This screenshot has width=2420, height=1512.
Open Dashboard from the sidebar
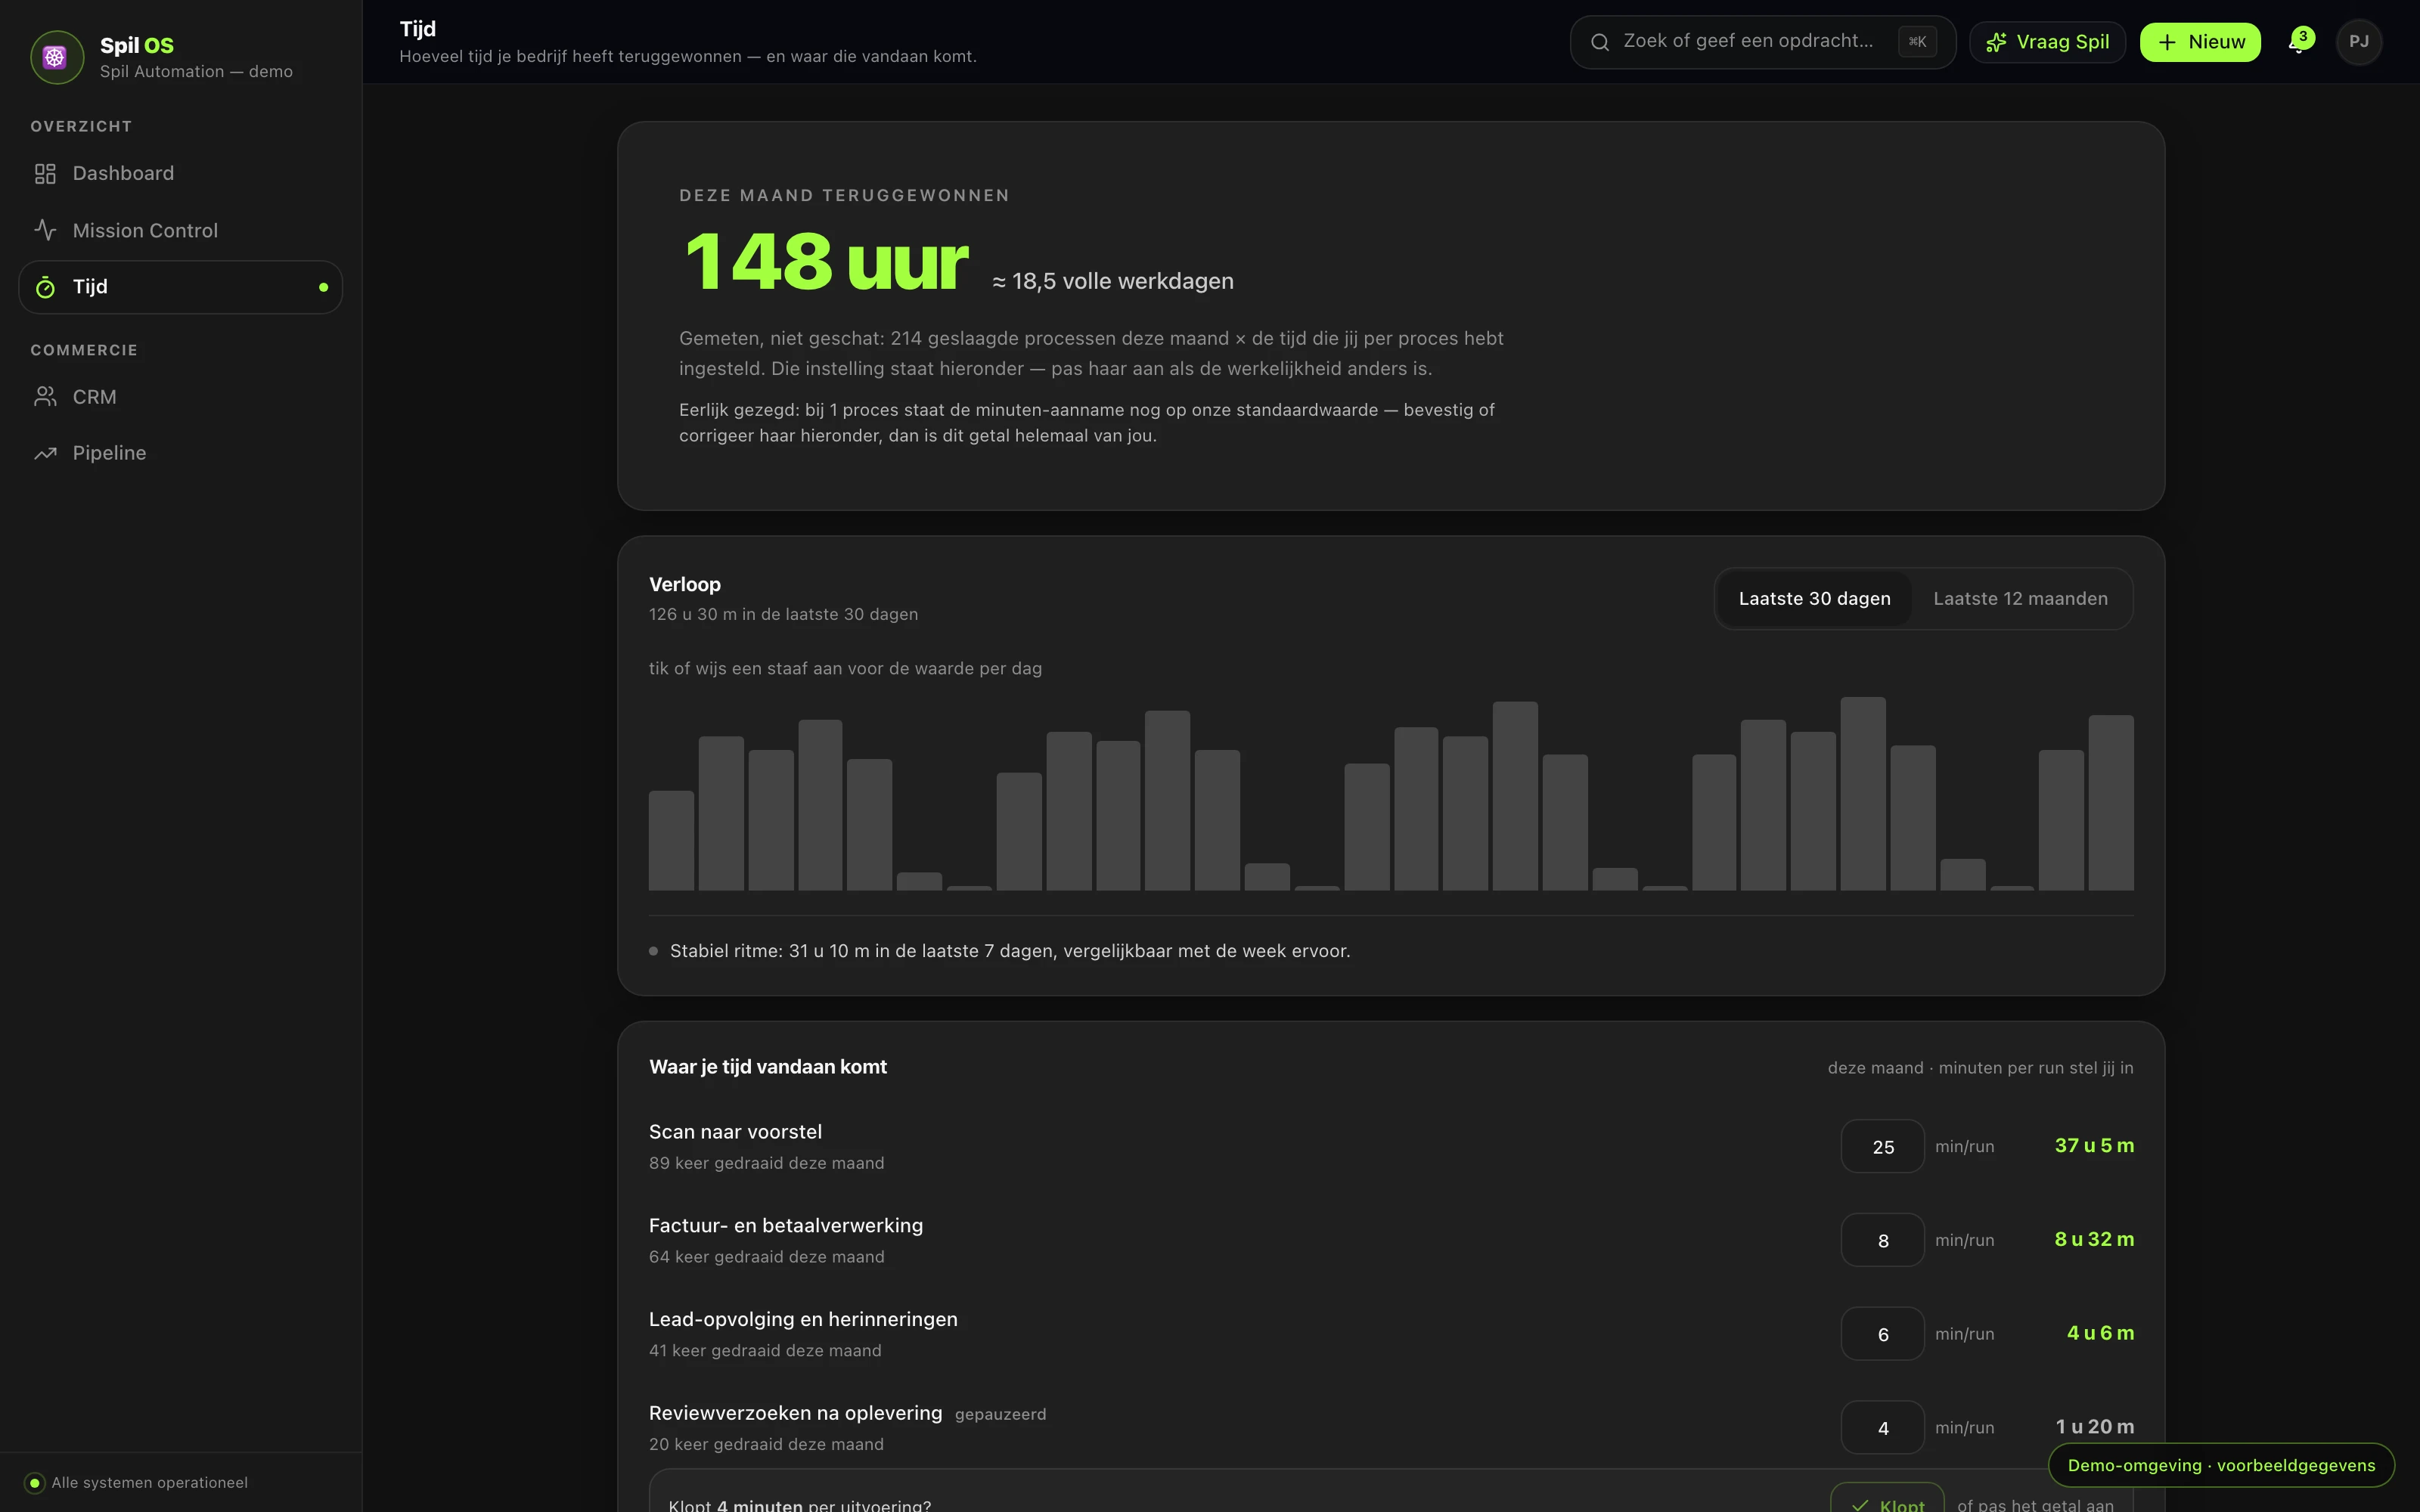tap(180, 174)
